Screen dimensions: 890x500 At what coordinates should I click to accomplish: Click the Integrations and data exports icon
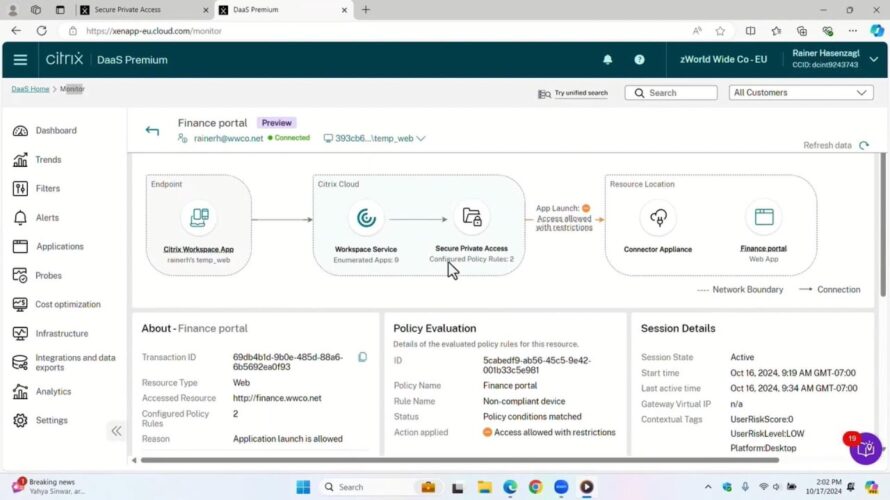[20, 363]
